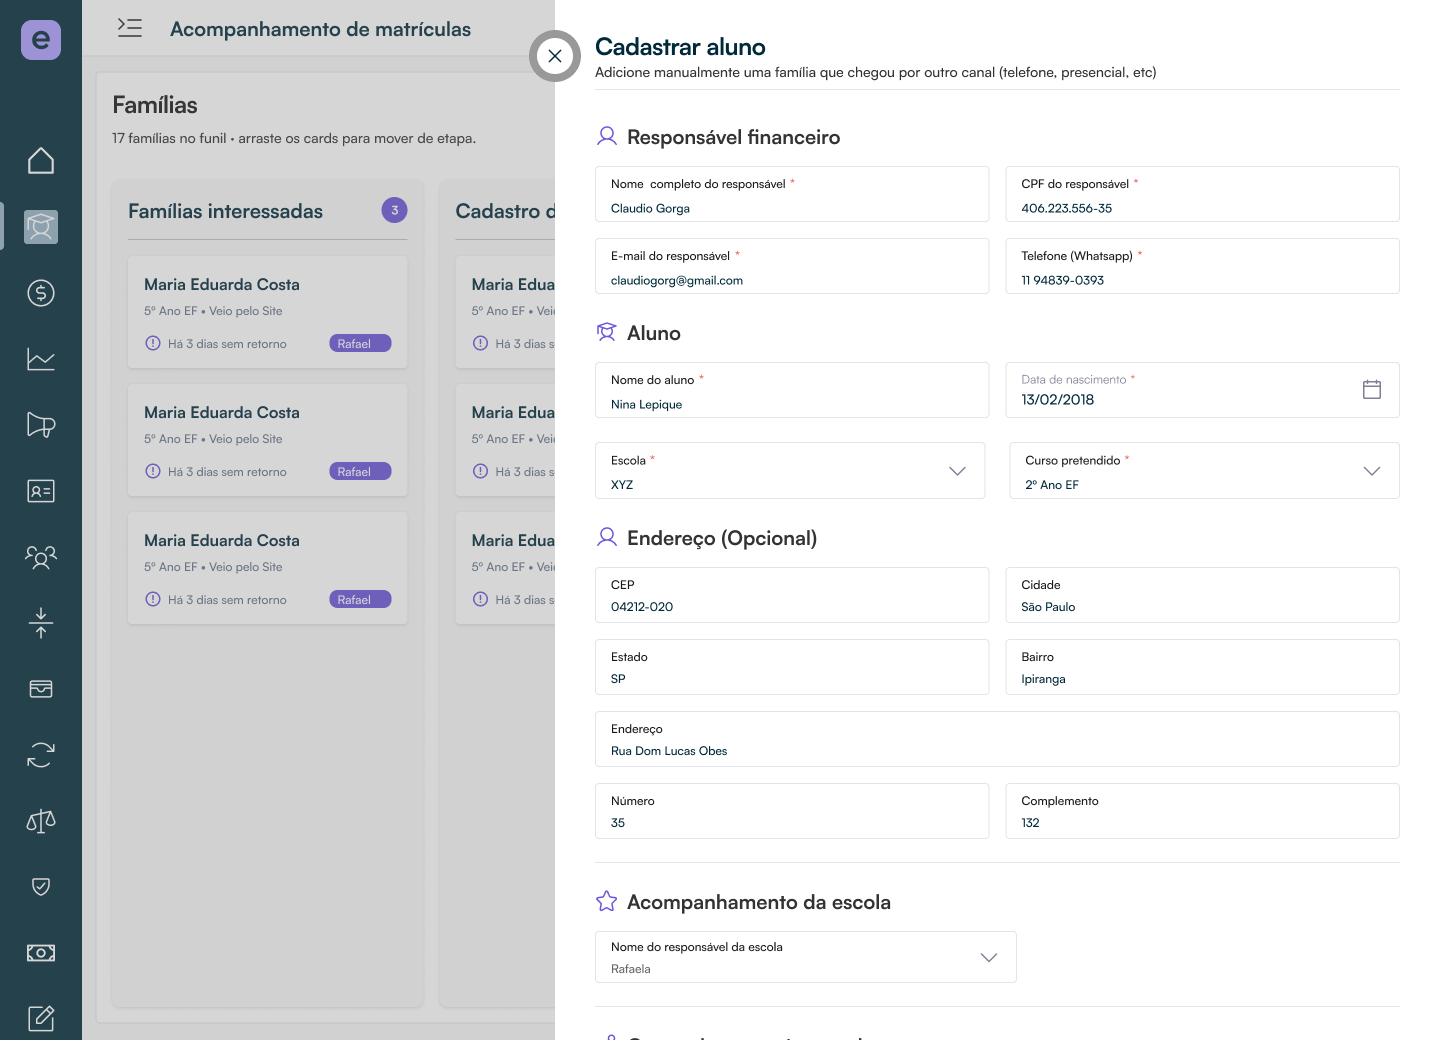Open the second Maria Eduarda Costa card
1440x1040 pixels.
click(x=268, y=440)
